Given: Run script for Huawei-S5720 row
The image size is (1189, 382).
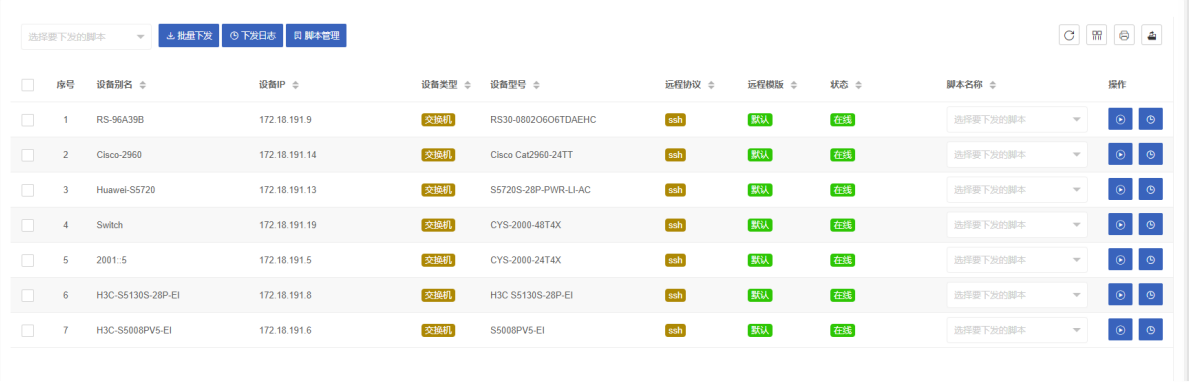Looking at the screenshot, I should (x=1120, y=189).
